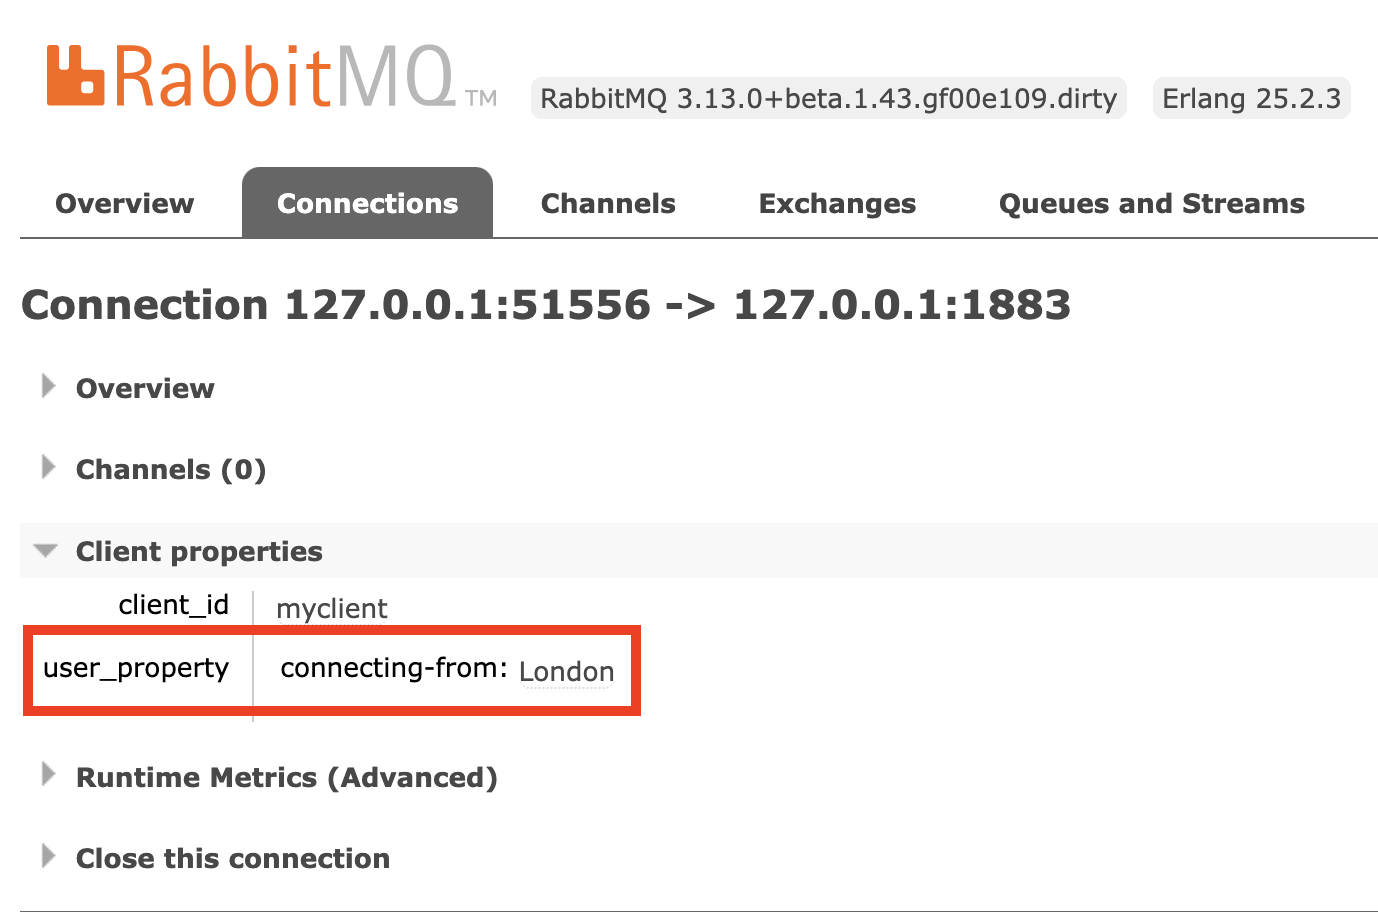Image resolution: width=1378 pixels, height=912 pixels.
Task: Click the Close this connection heading
Action: 233,859
